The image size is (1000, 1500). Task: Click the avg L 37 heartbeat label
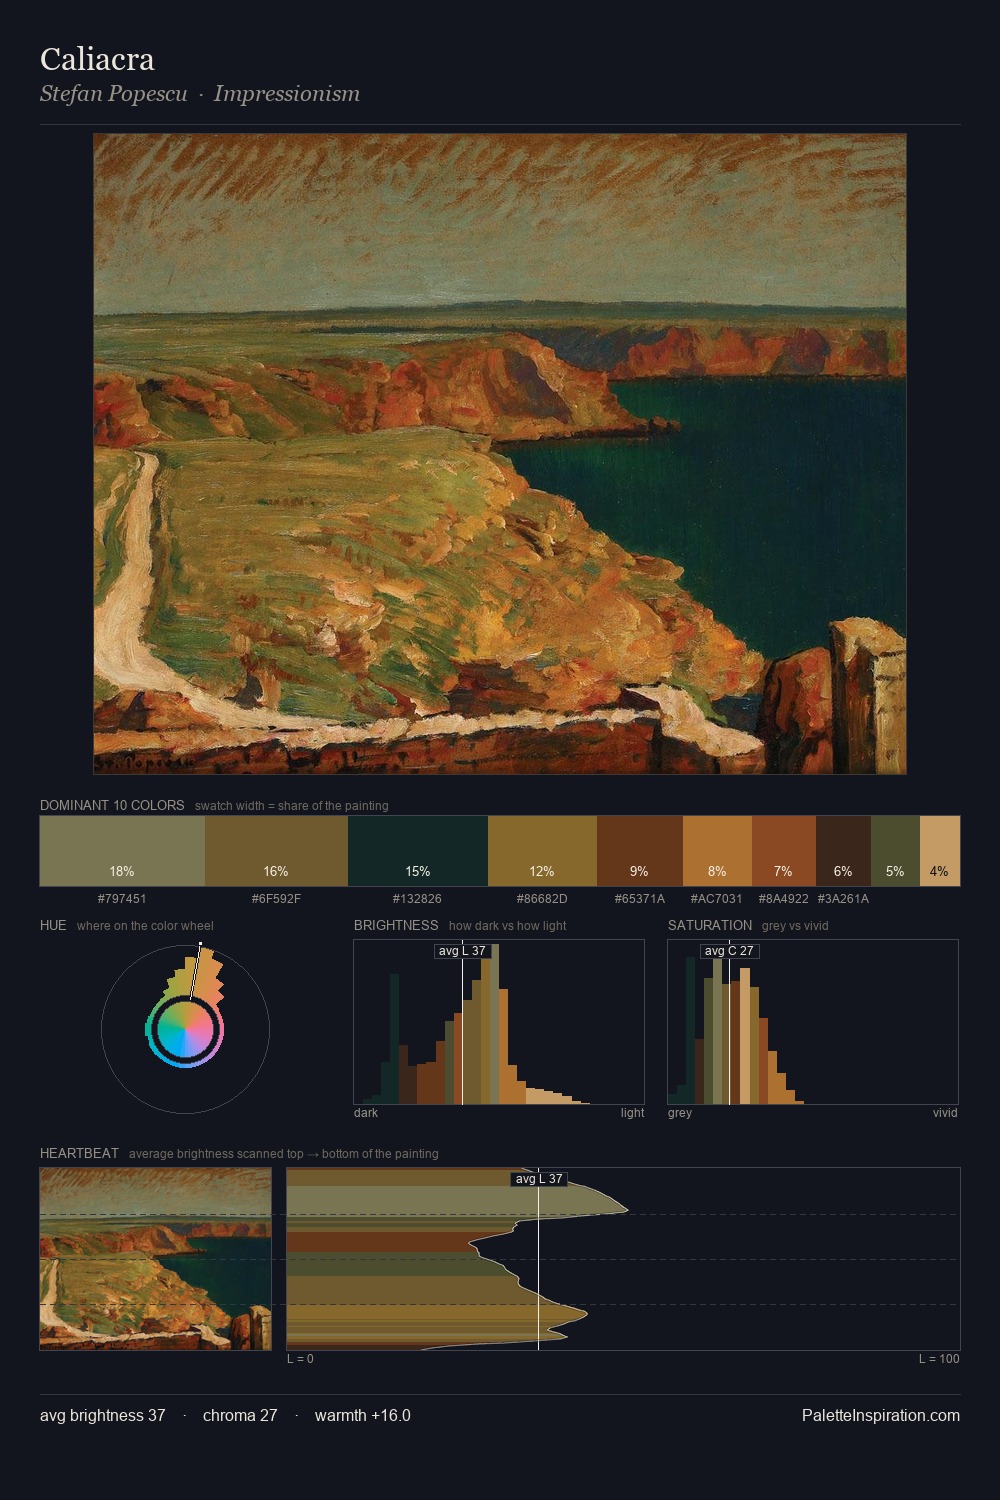point(539,1179)
